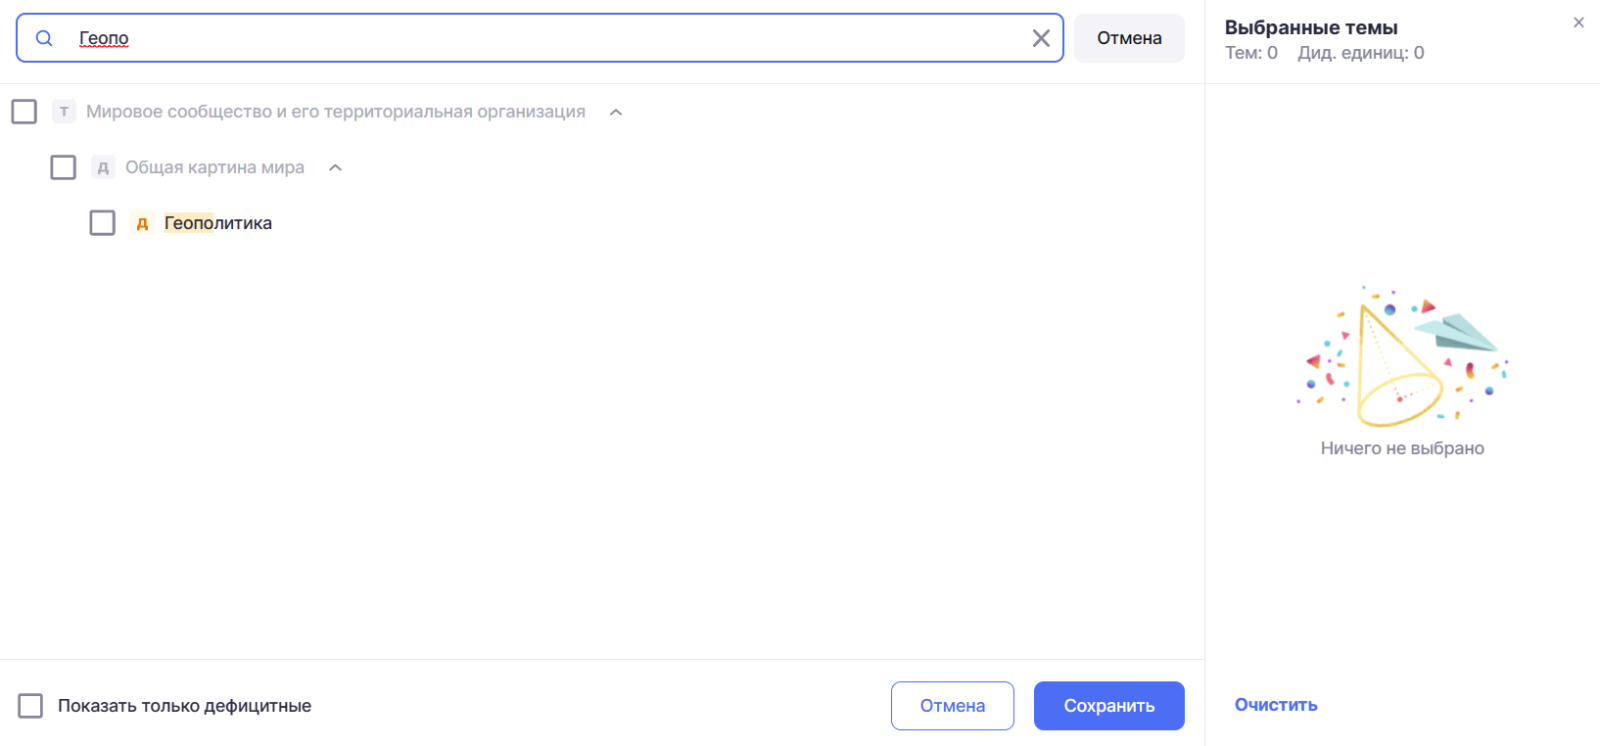Screen dimensions: 1600x746
Task: Check the Мировое сообщество и его территориальная организация checkbox
Action: pyautogui.click(x=24, y=111)
